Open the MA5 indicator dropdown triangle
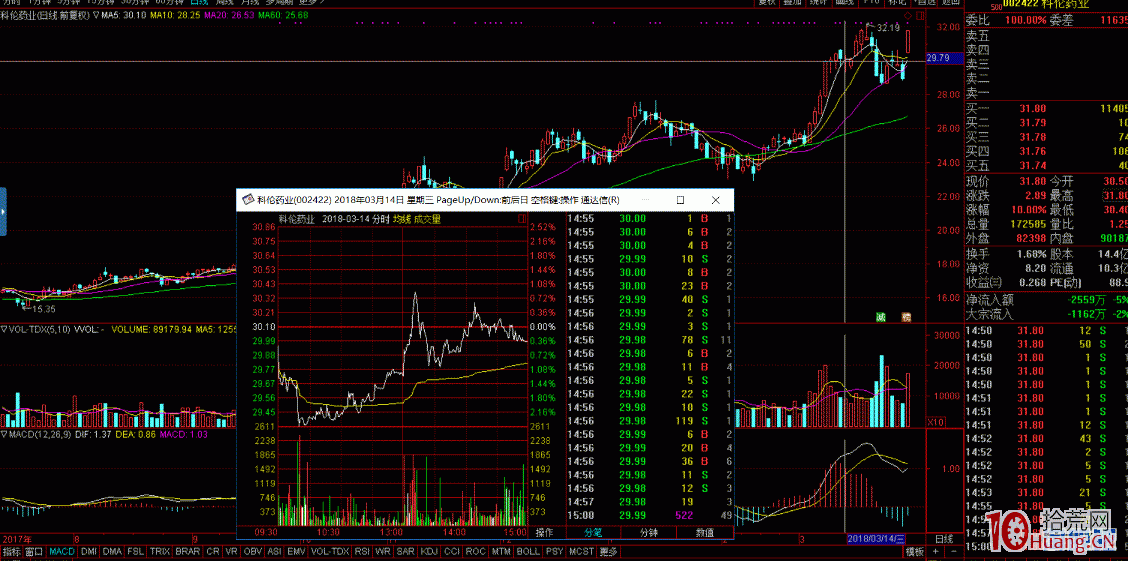Image resolution: width=1128 pixels, height=561 pixels. pyautogui.click(x=96, y=14)
